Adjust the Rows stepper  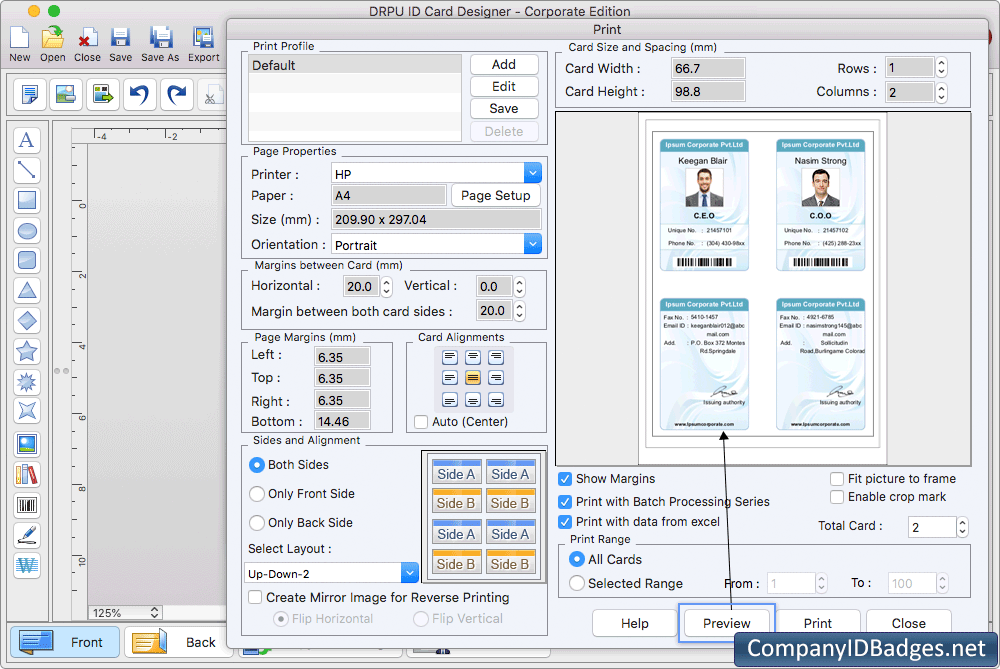(941, 68)
